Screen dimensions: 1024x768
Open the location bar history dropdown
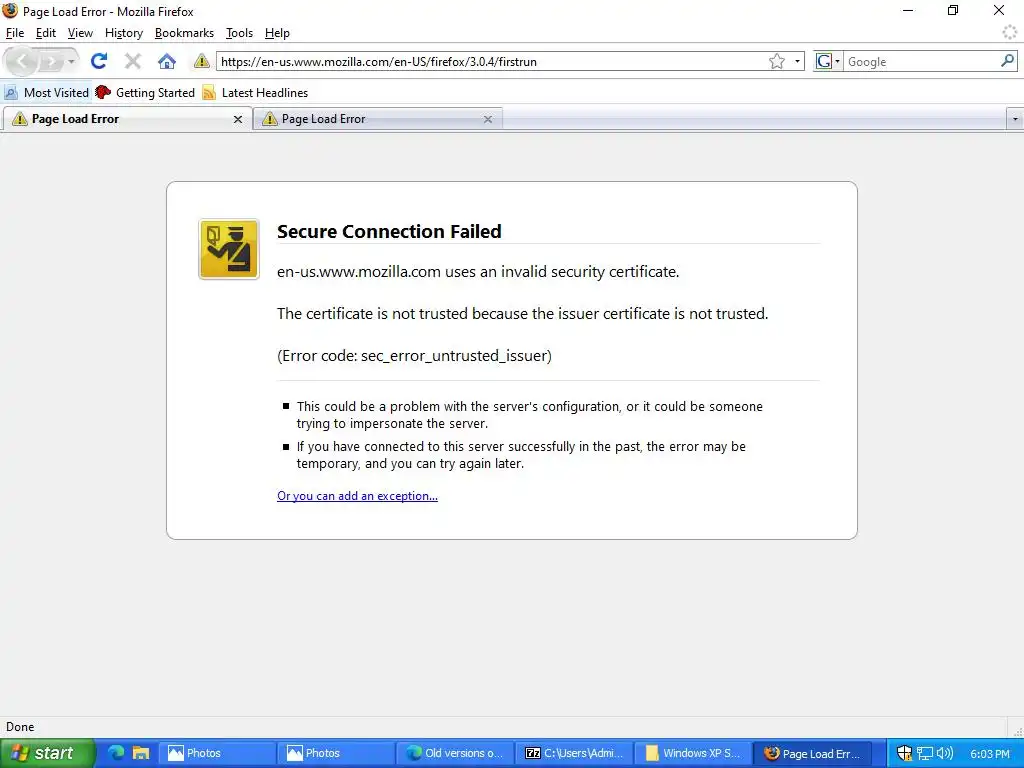click(x=797, y=61)
